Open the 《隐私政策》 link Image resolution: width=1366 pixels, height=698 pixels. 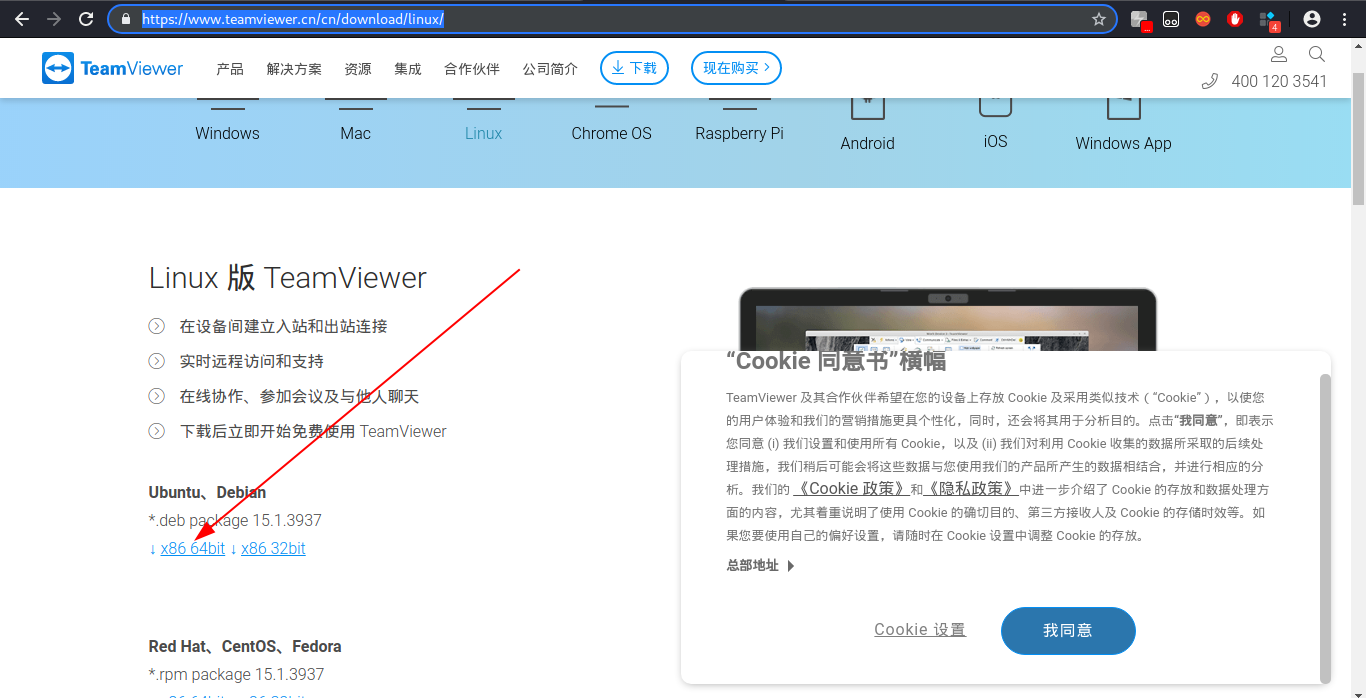[x=972, y=489]
